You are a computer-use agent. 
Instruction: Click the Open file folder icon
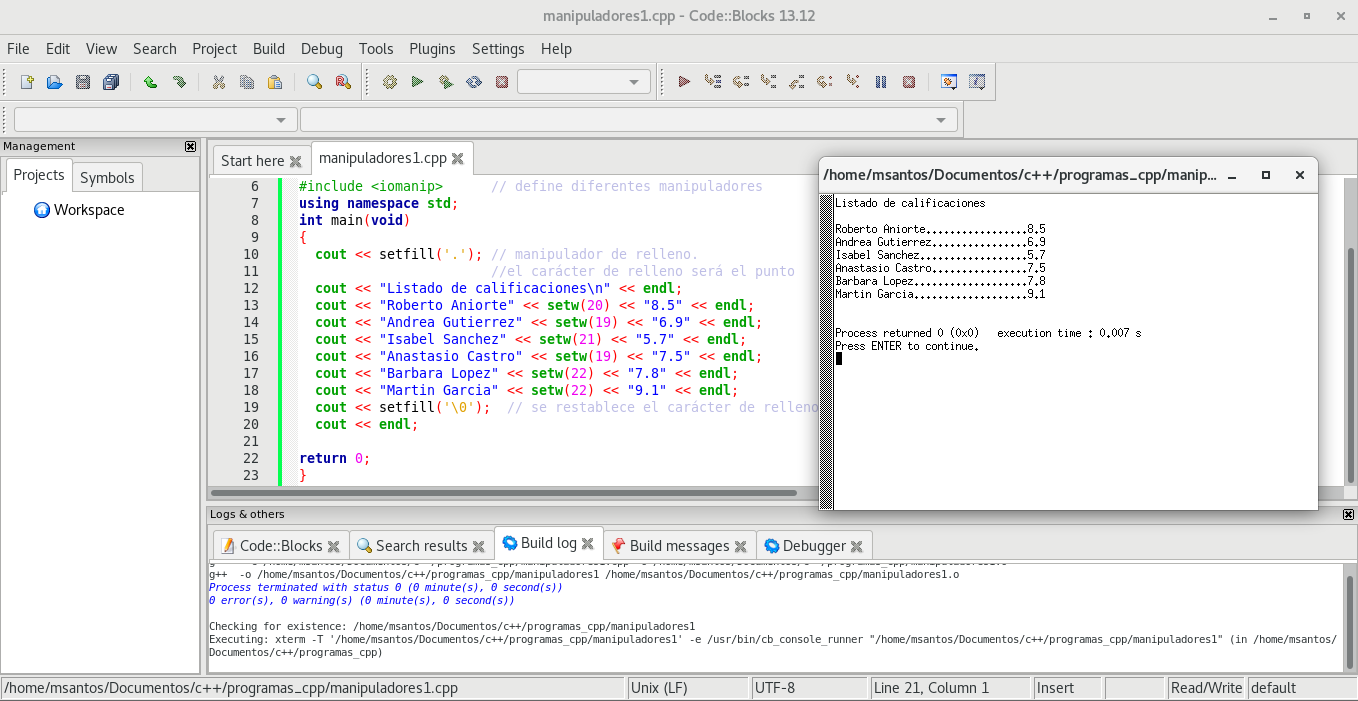point(55,82)
